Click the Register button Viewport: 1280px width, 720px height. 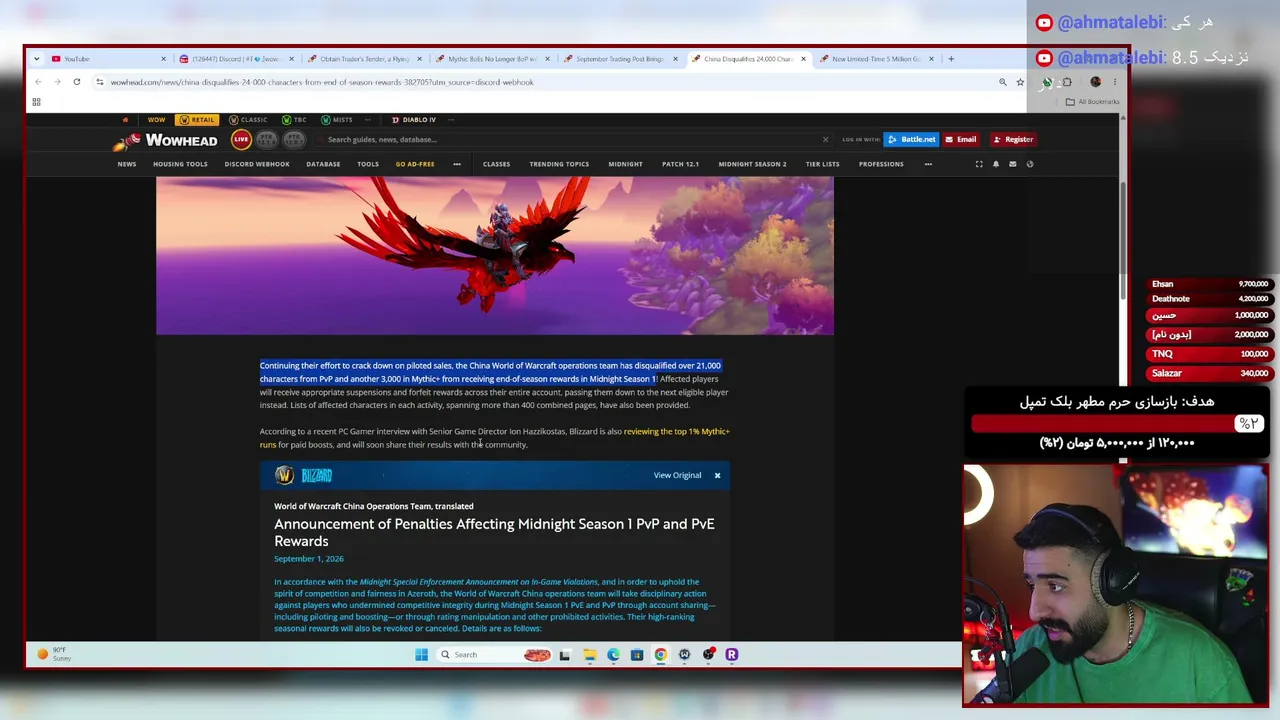(x=1013, y=139)
